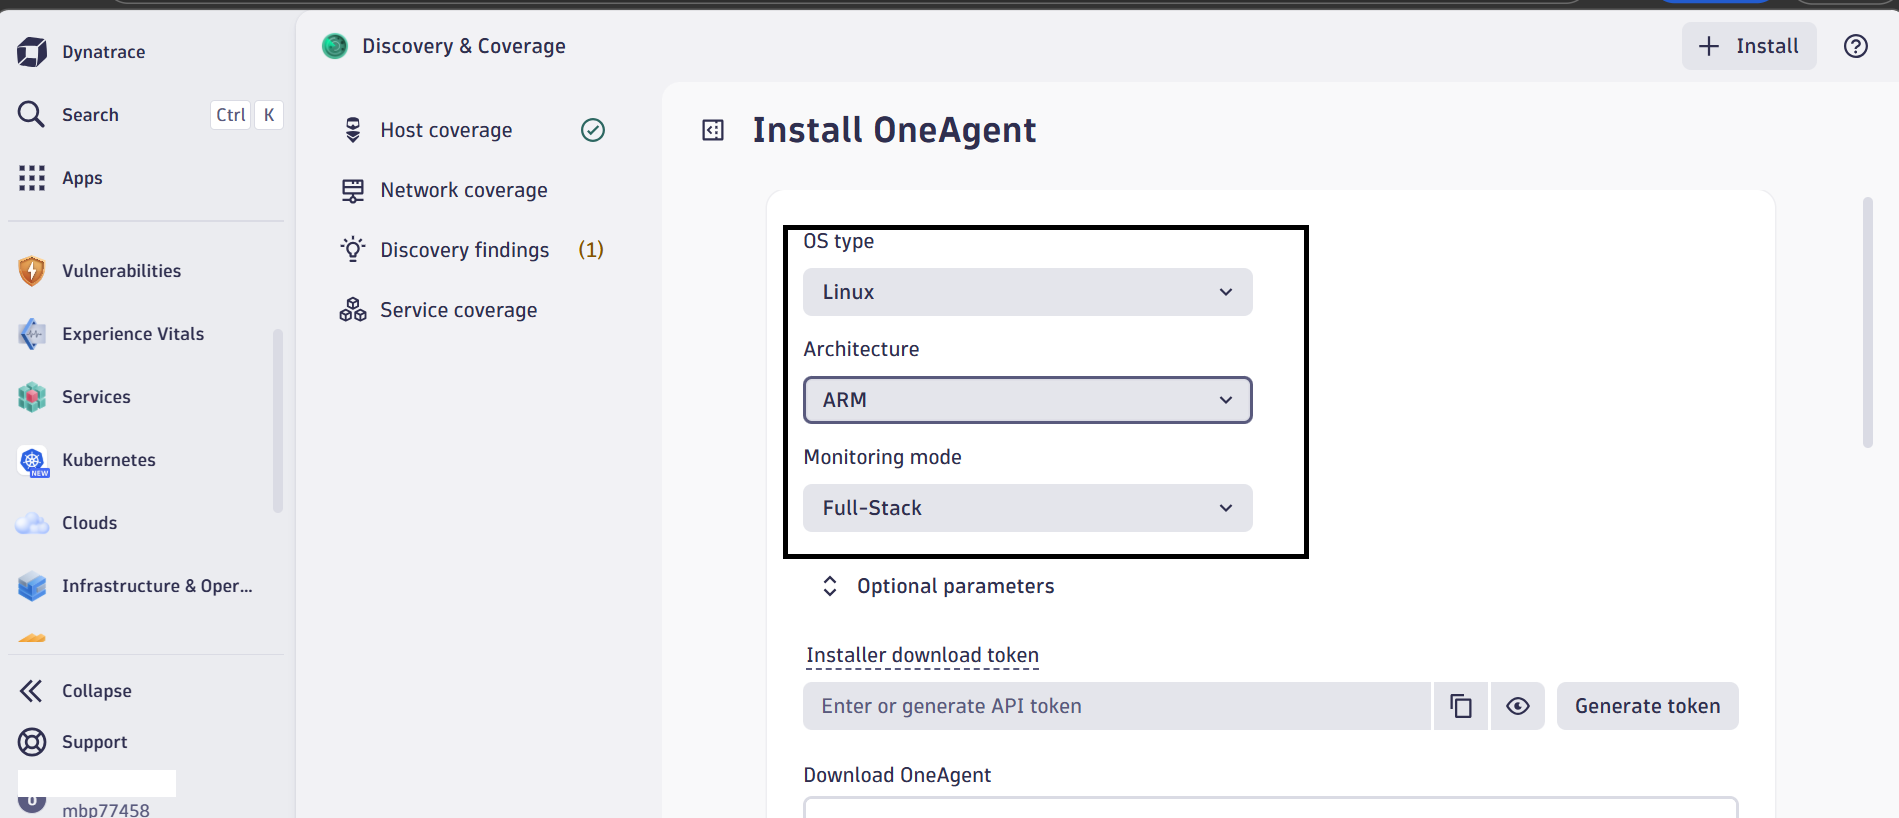Viewport: 1899px width, 818px height.
Task: Open the Architecture ARM dropdown
Action: (1028, 400)
